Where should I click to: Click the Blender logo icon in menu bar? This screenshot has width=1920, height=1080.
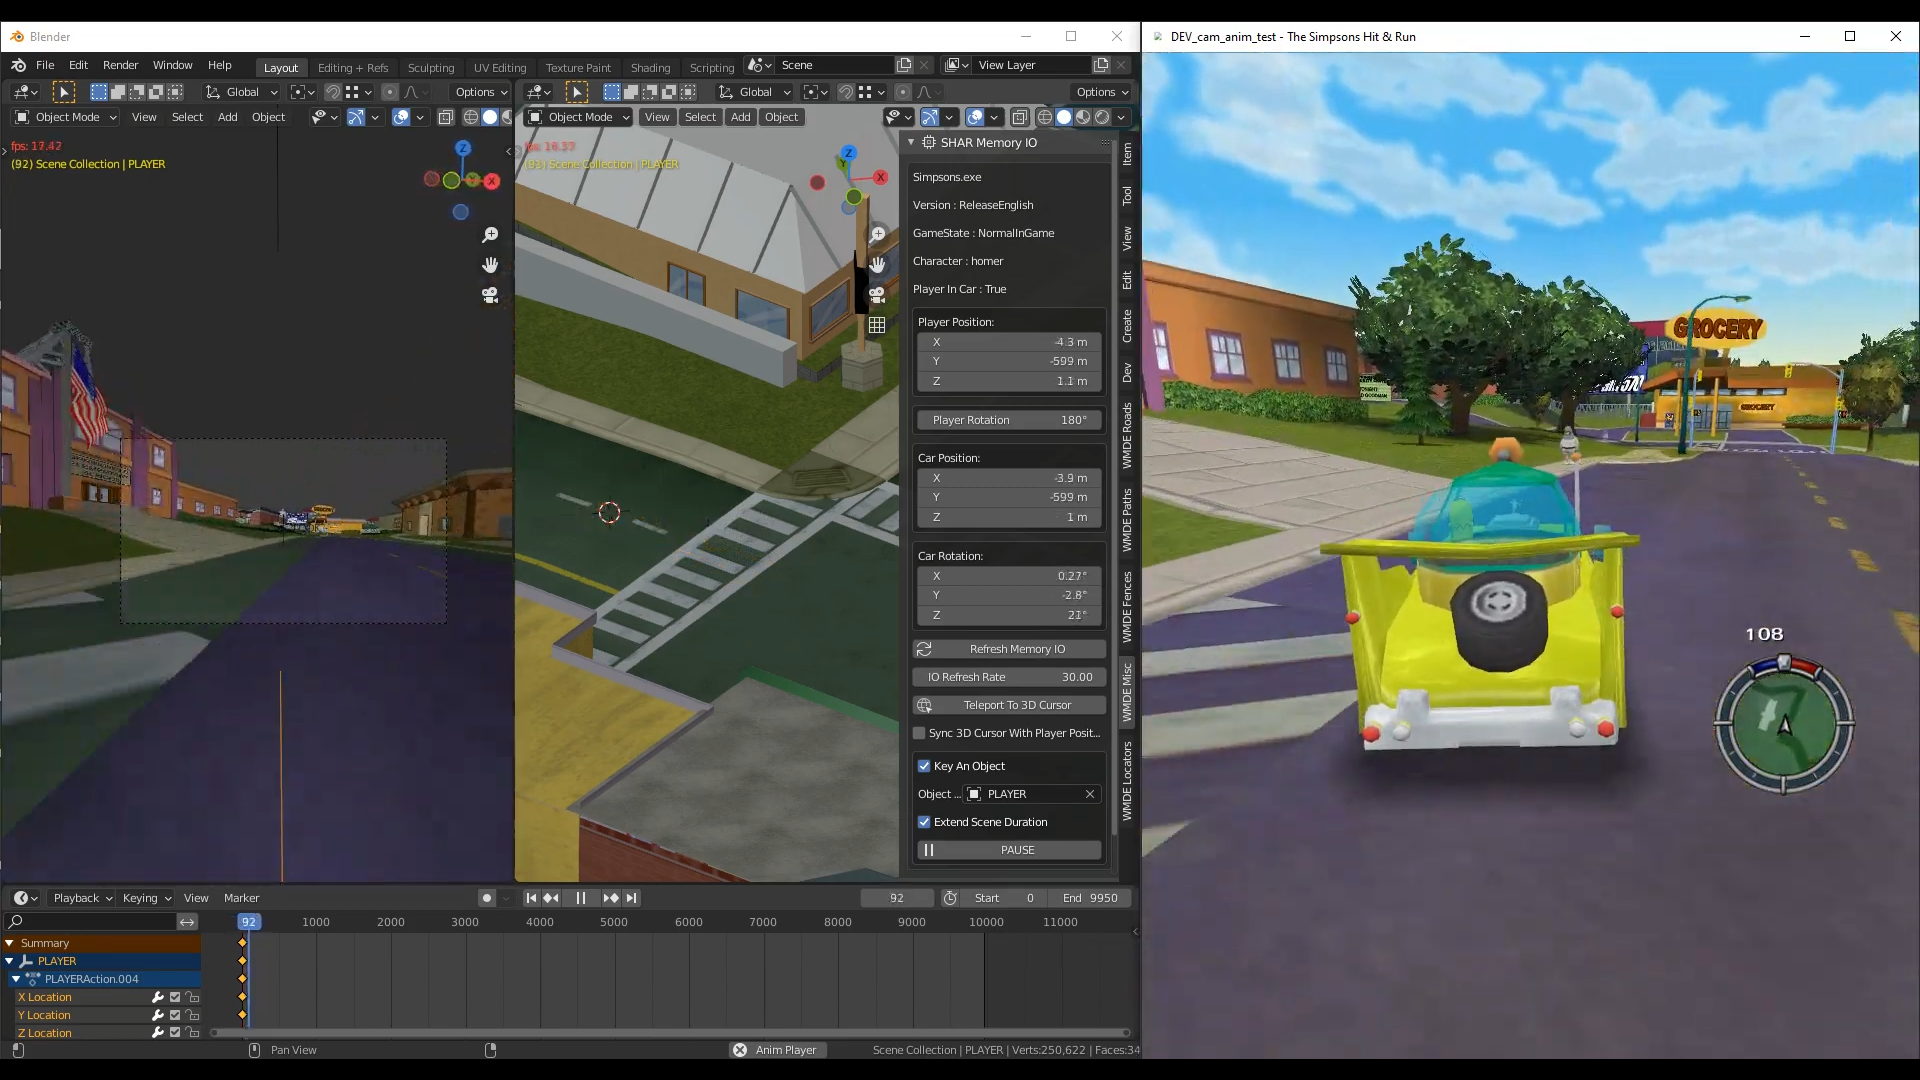click(x=18, y=65)
